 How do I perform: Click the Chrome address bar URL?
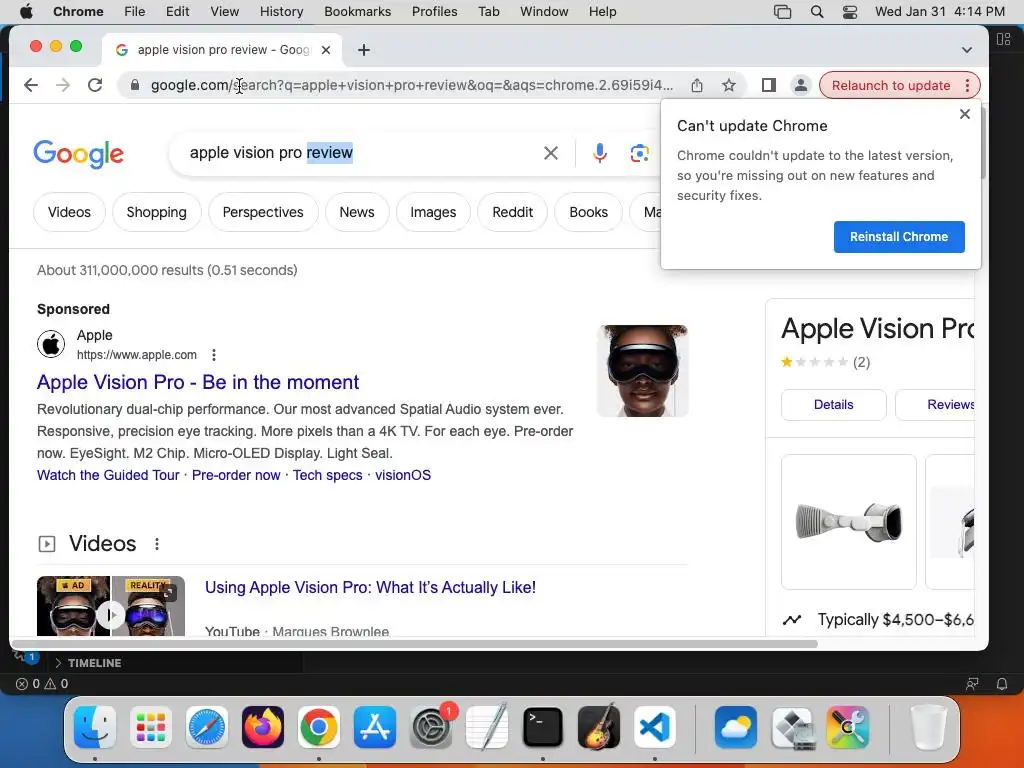point(411,85)
